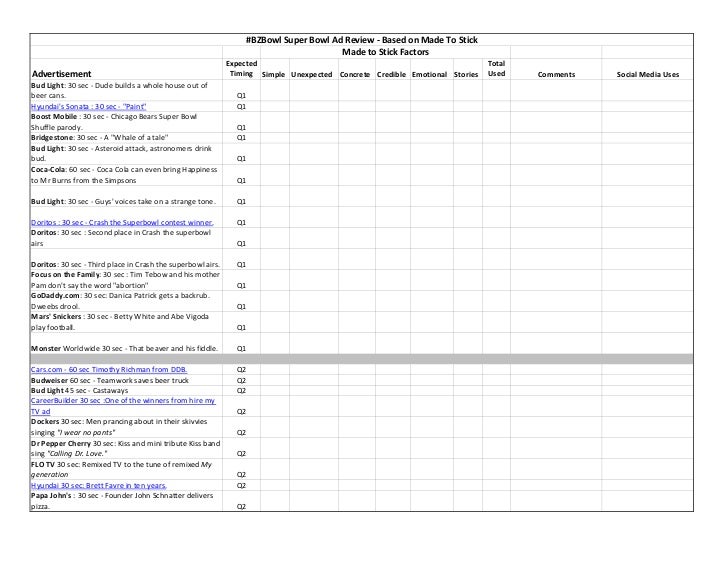Image resolution: width=728 pixels, height=563 pixels.
Task: Select the GoDaddy.com Danica Patrick row
Action: pyautogui.click(x=362, y=301)
